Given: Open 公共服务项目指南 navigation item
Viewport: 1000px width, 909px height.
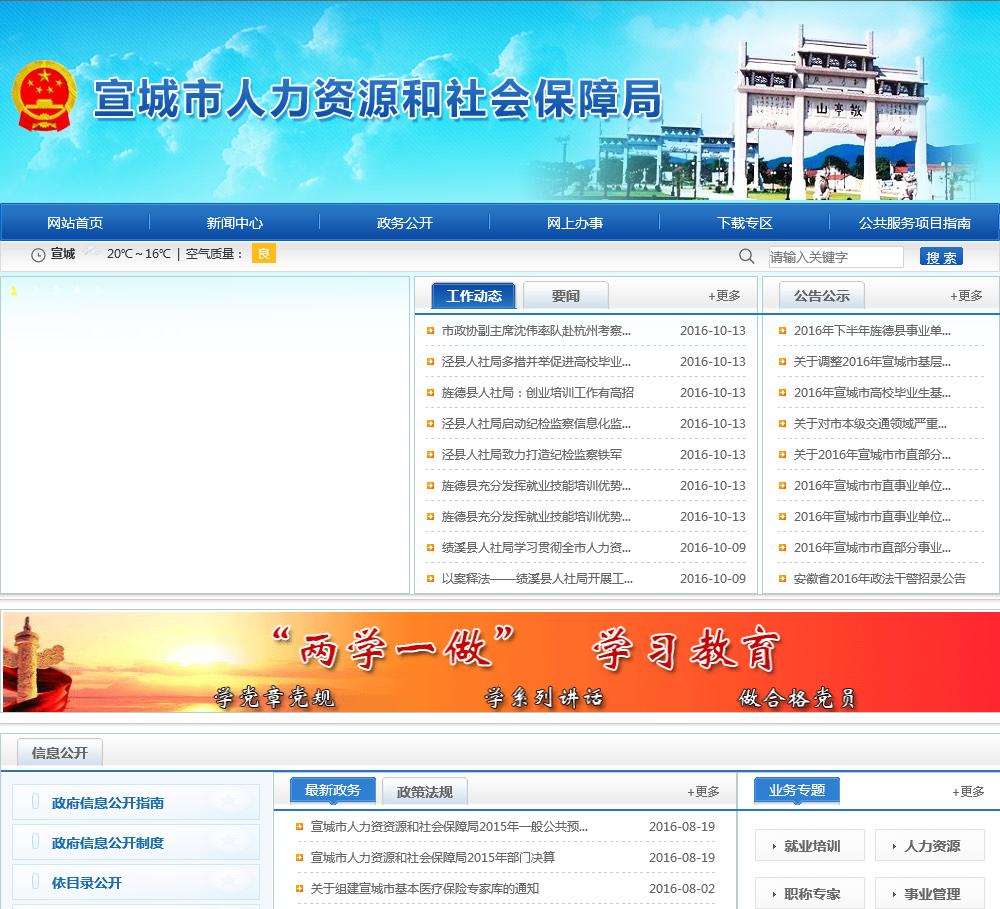Looking at the screenshot, I should [x=915, y=223].
